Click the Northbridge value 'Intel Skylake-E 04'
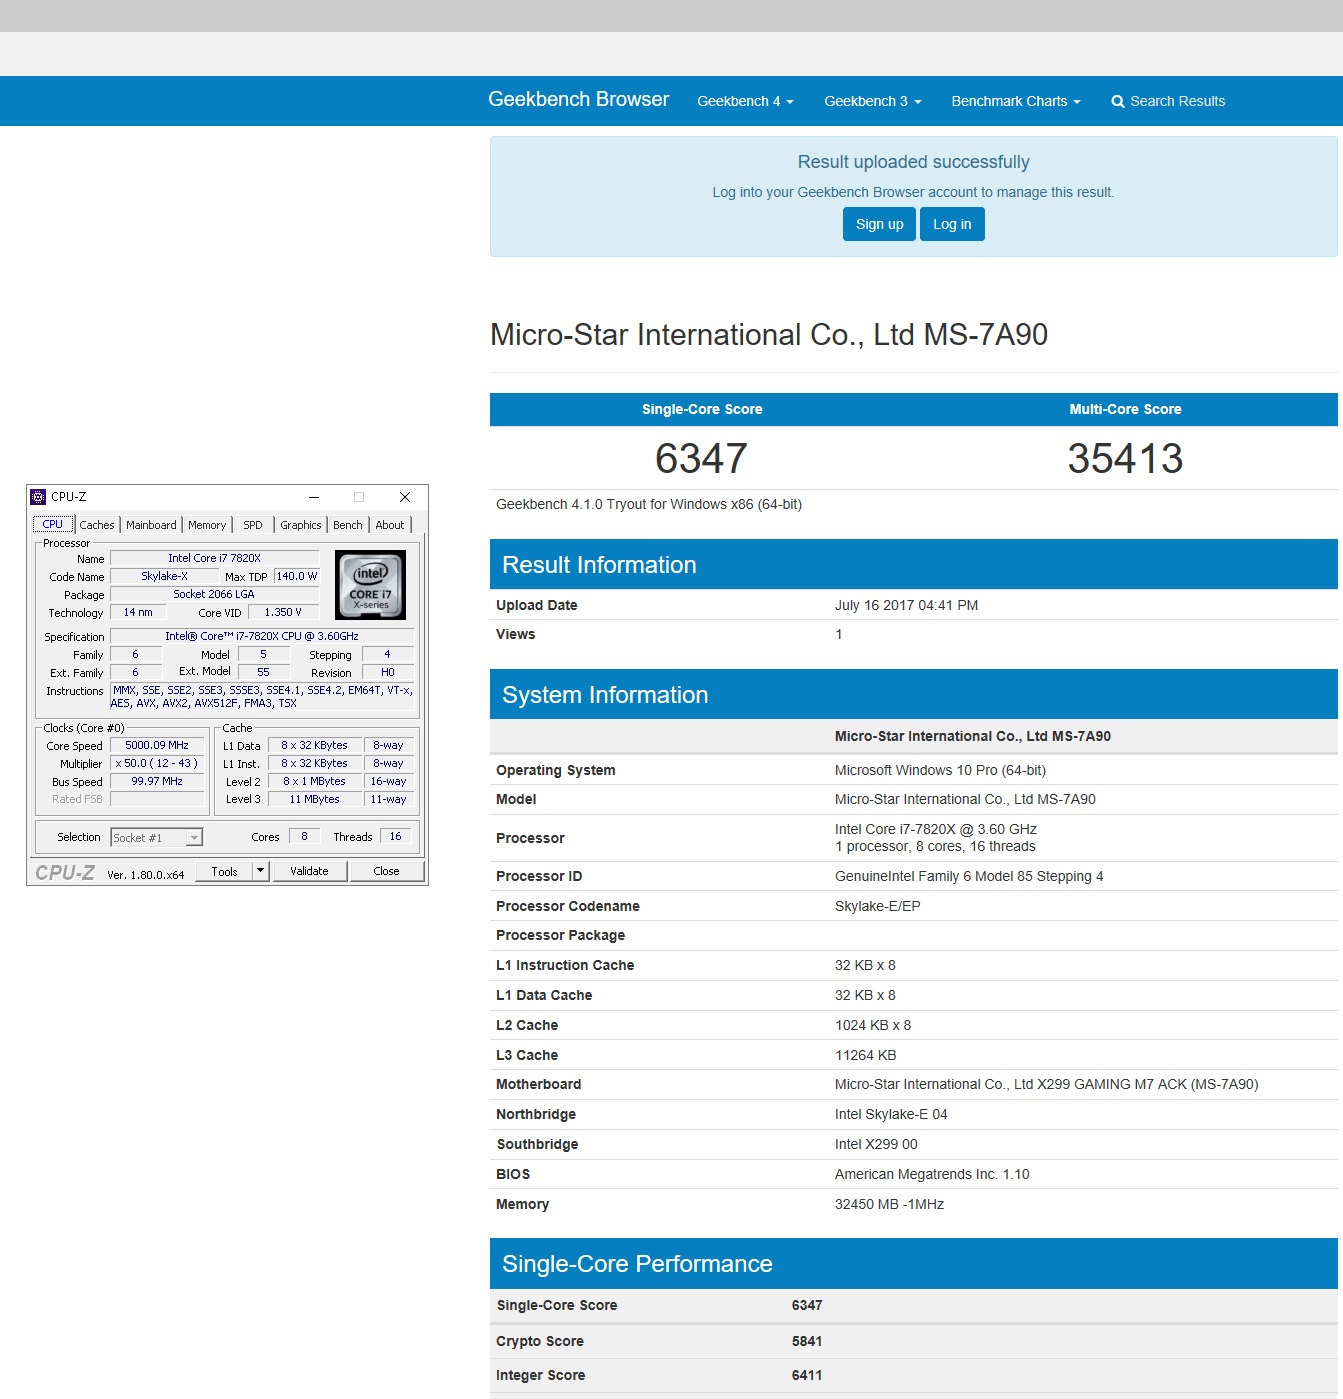This screenshot has height=1399, width=1343. [891, 1114]
